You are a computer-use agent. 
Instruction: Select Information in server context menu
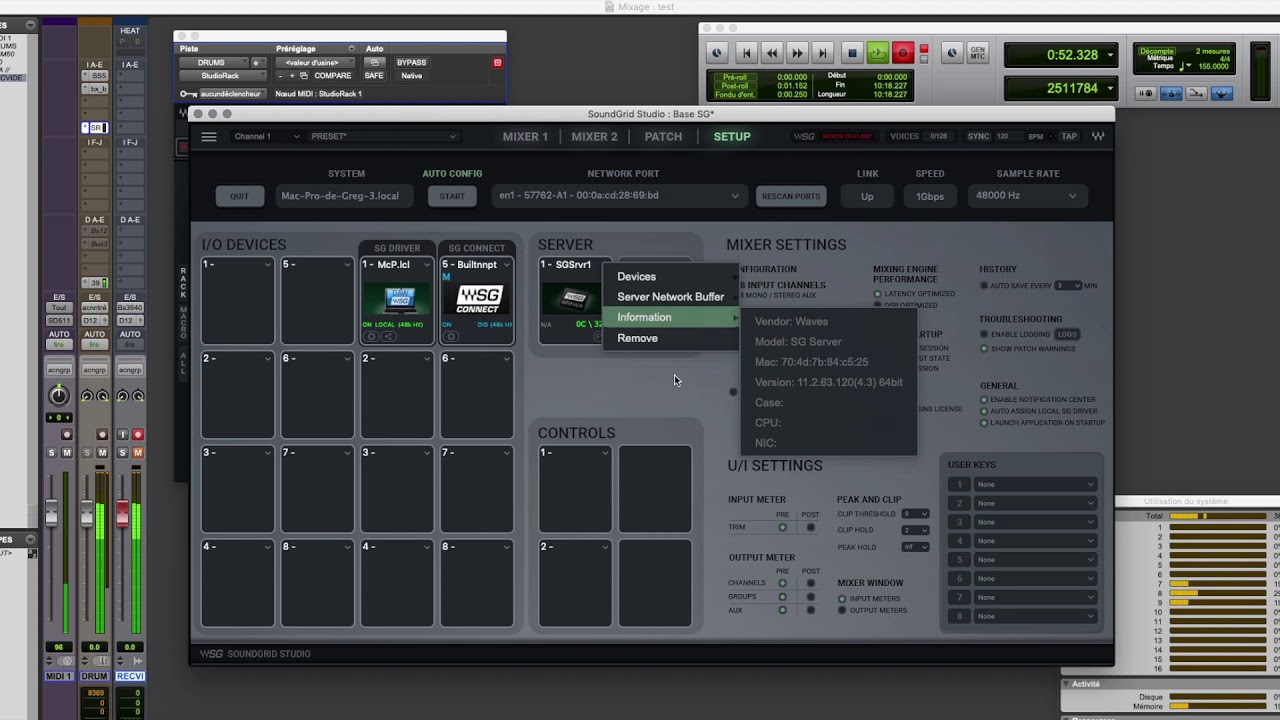(670, 317)
